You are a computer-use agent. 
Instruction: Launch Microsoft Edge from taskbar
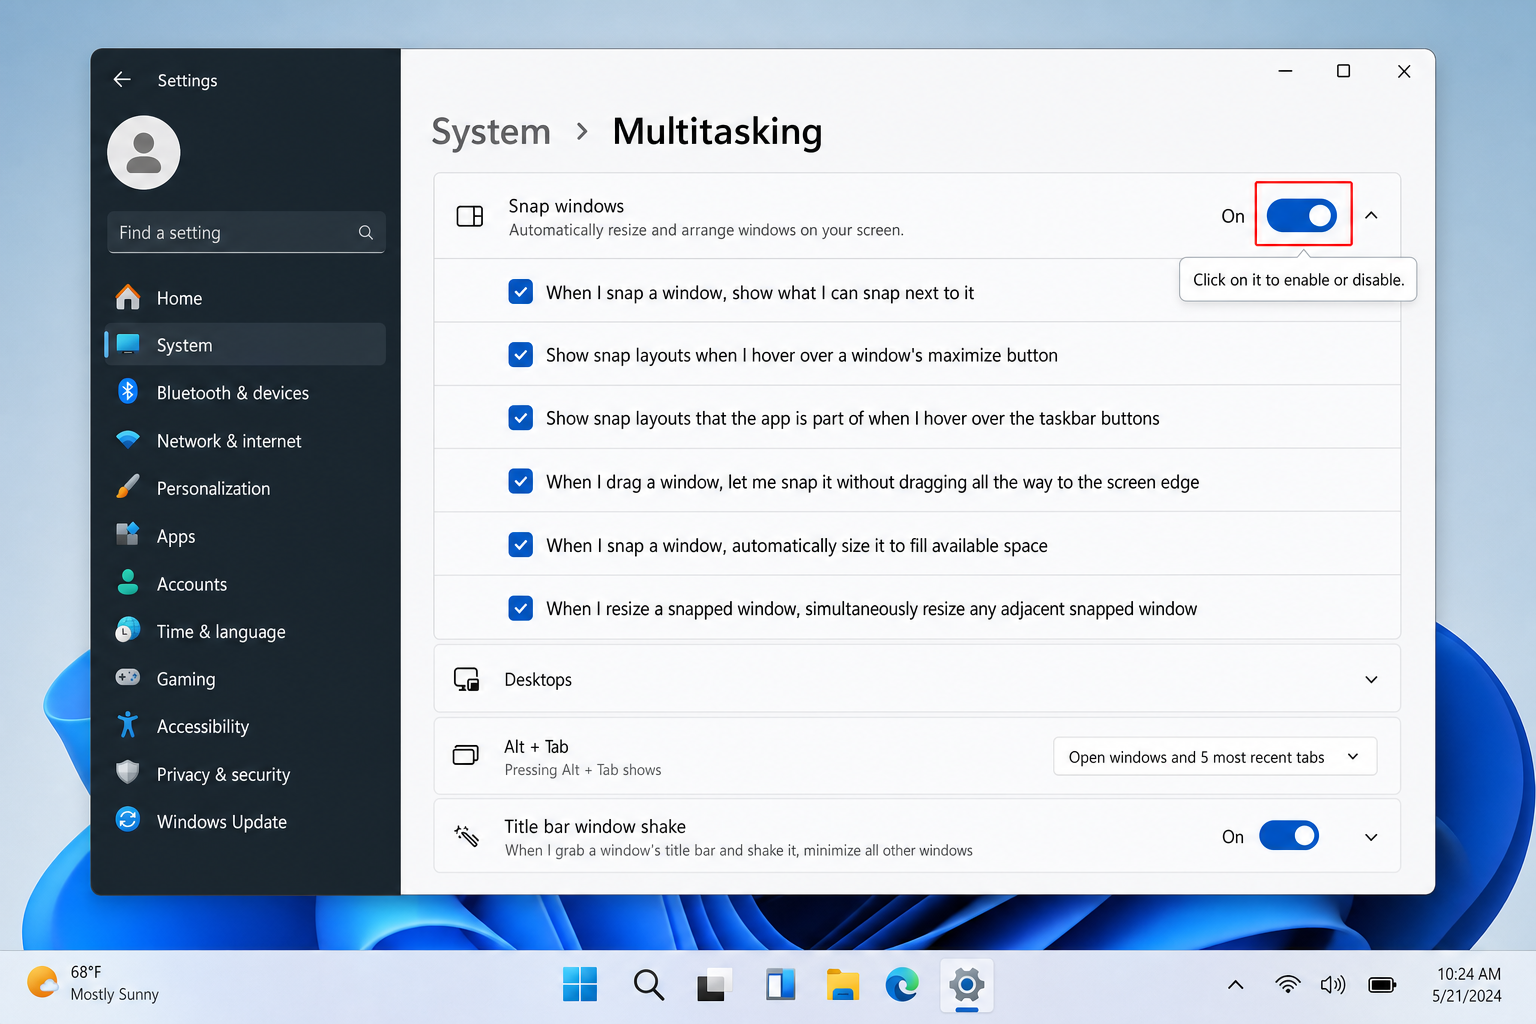click(903, 985)
